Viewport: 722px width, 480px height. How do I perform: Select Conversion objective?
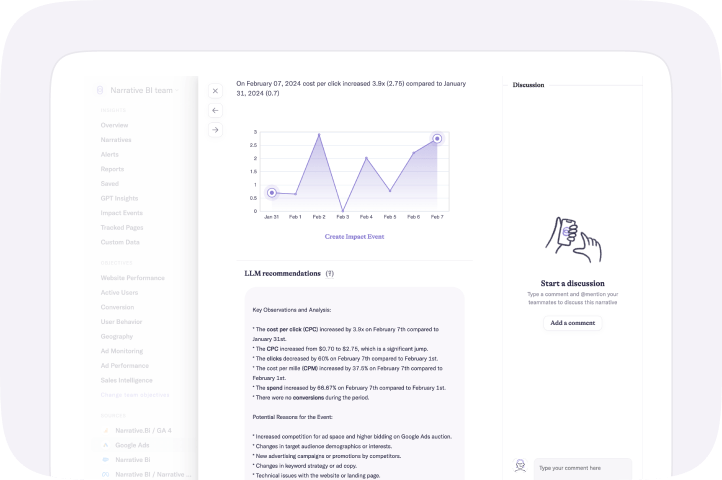(117, 307)
